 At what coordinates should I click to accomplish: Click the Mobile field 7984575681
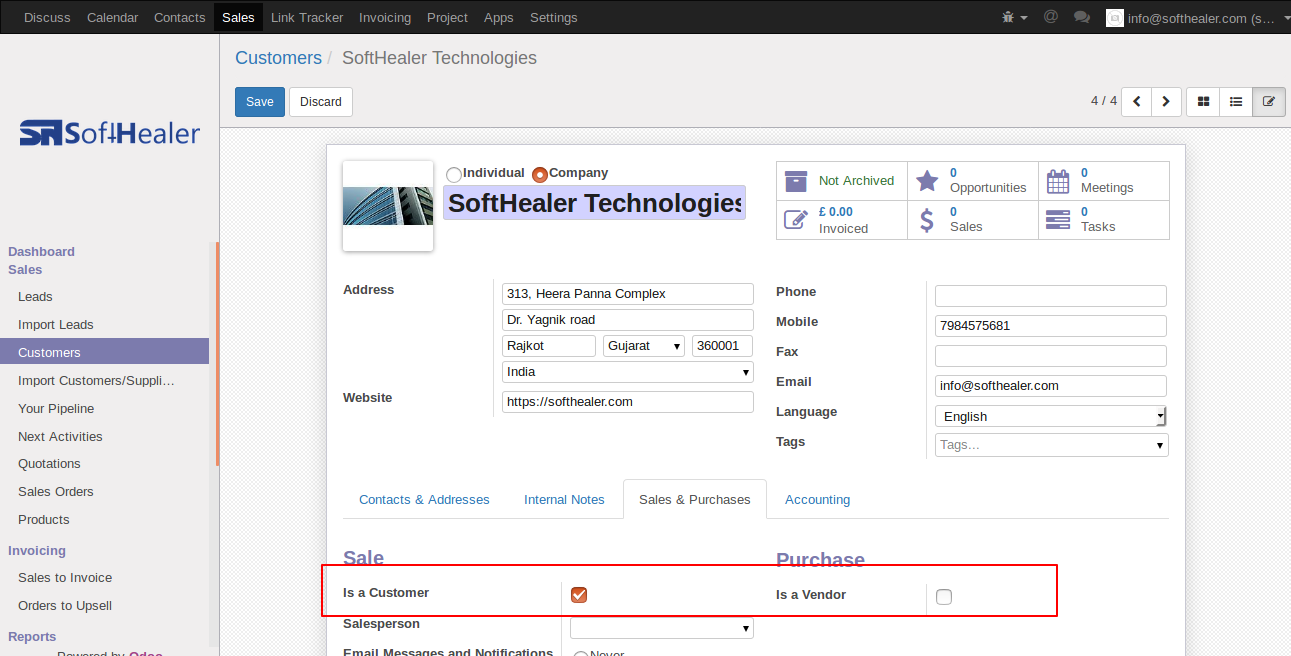coord(1051,326)
